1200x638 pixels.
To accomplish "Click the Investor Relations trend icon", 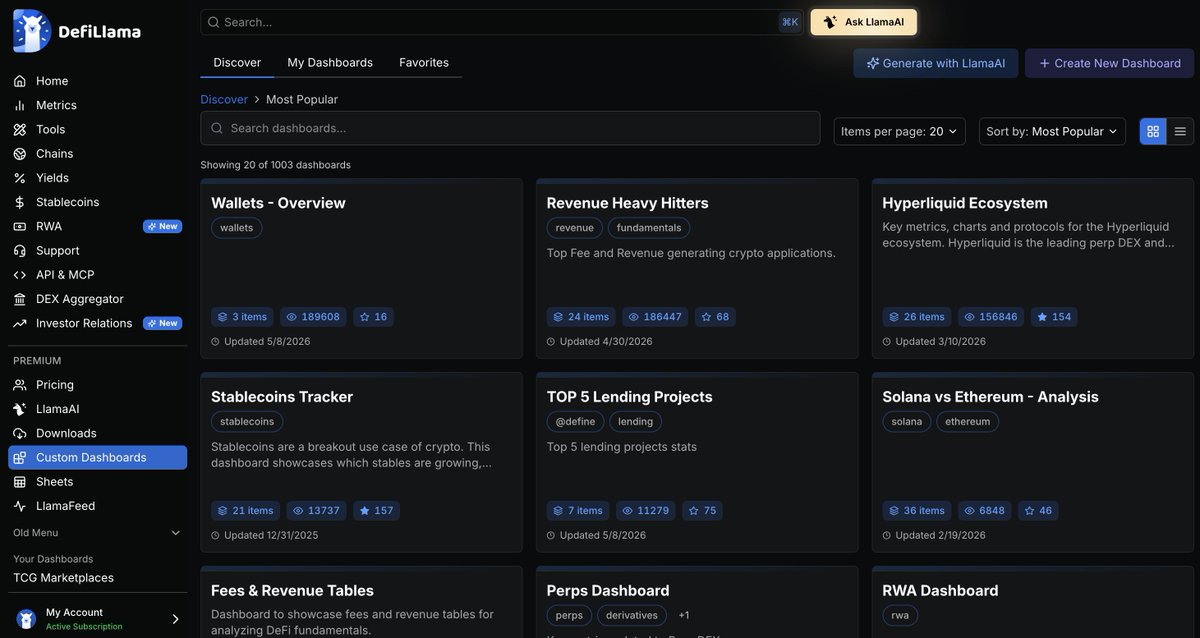I will click(x=20, y=323).
